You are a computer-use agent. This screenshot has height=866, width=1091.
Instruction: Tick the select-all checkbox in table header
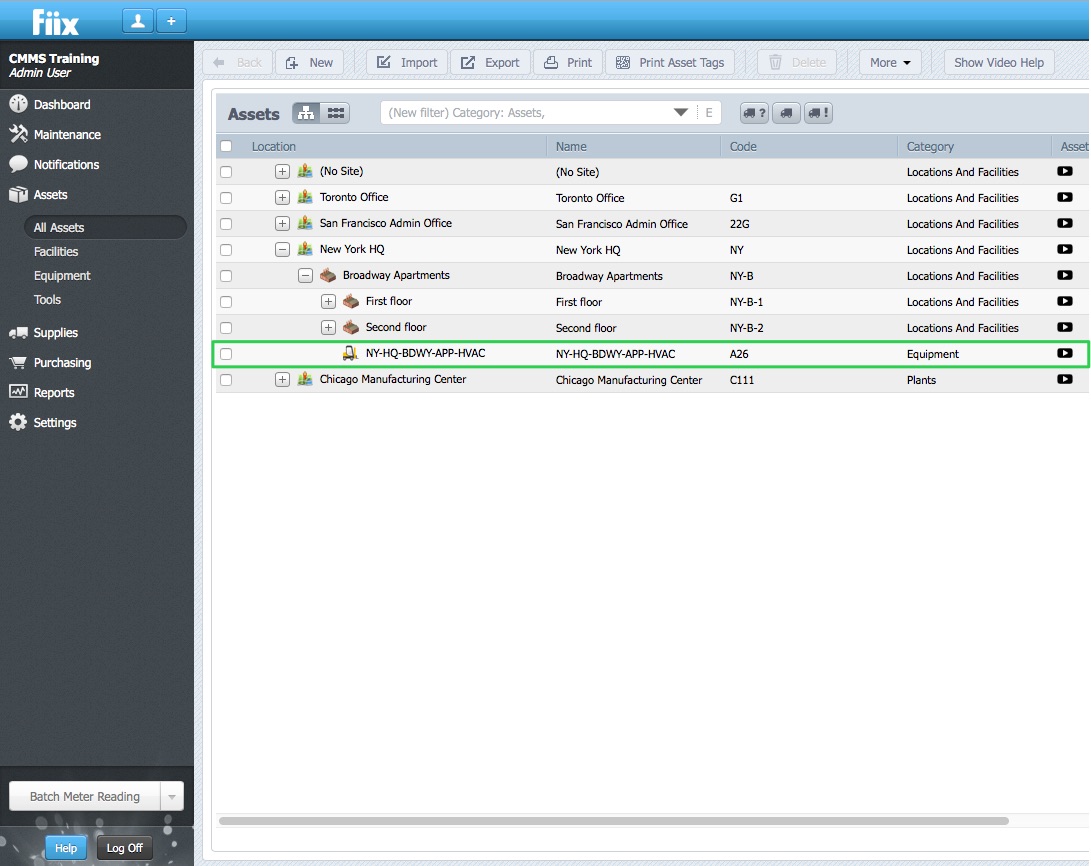(226, 146)
